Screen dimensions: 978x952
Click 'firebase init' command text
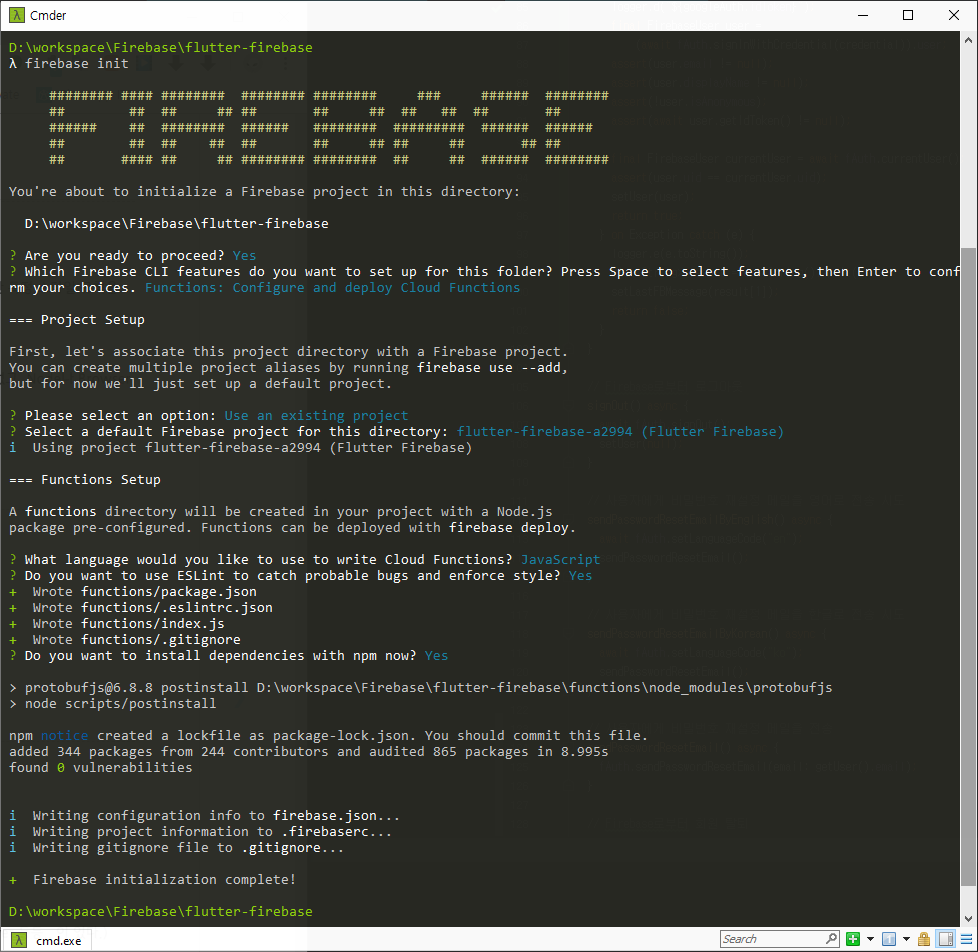pyautogui.click(x=77, y=64)
